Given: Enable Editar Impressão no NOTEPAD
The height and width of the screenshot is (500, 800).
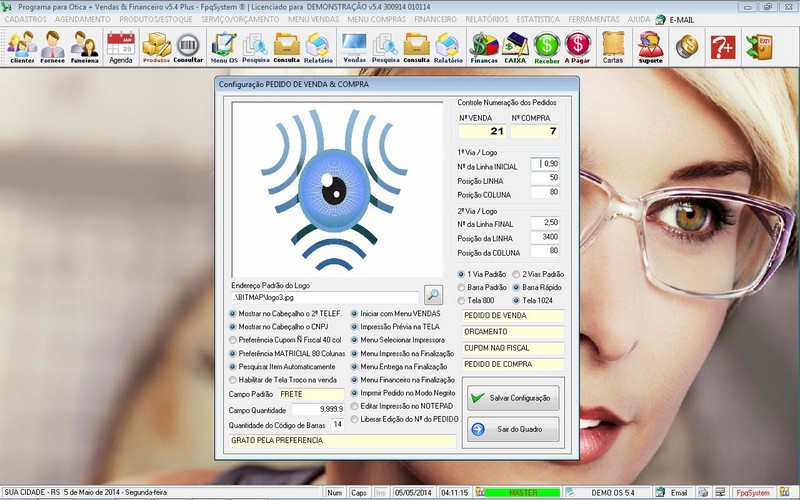Looking at the screenshot, I should pyautogui.click(x=355, y=404).
